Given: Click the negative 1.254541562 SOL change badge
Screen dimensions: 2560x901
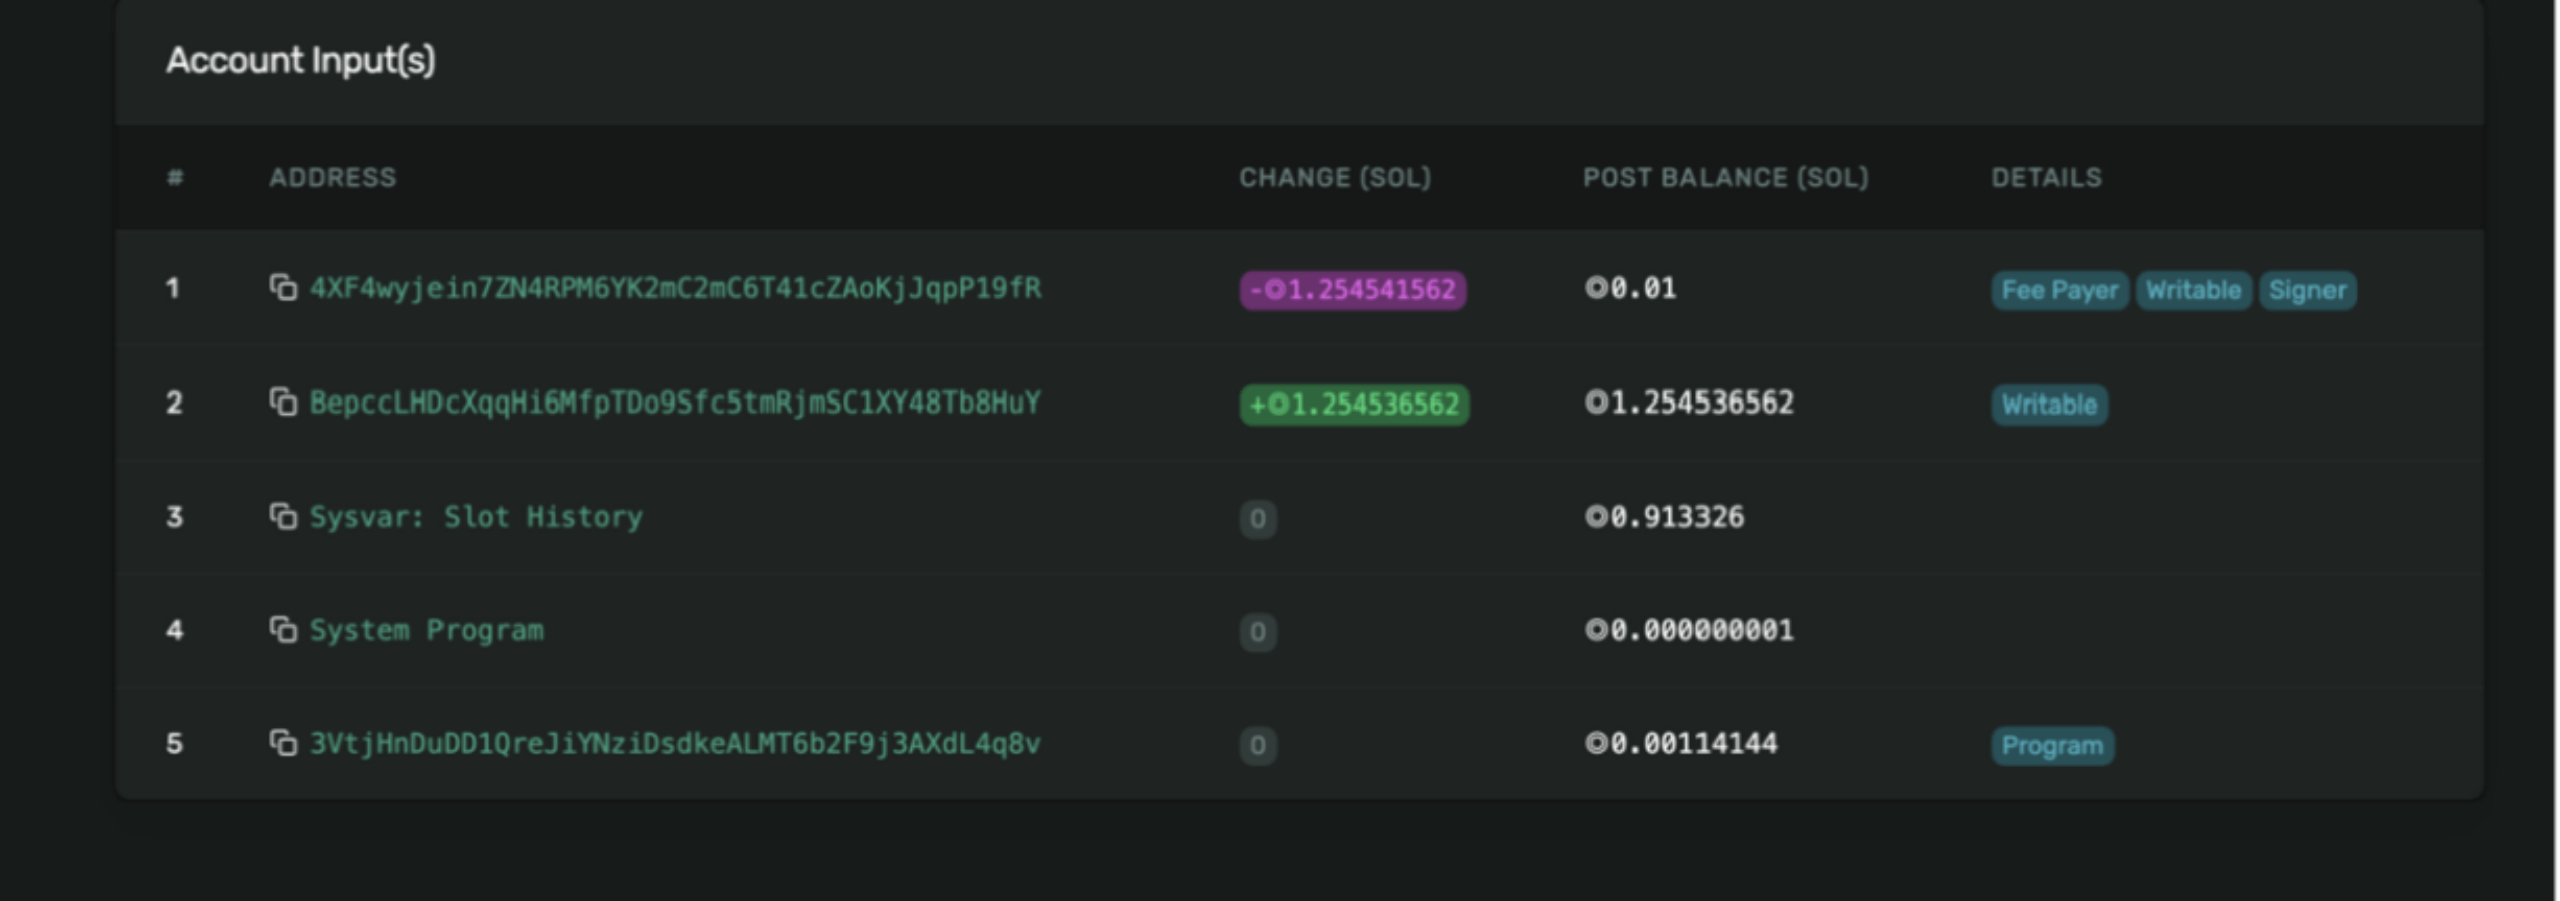Looking at the screenshot, I should click(1352, 290).
